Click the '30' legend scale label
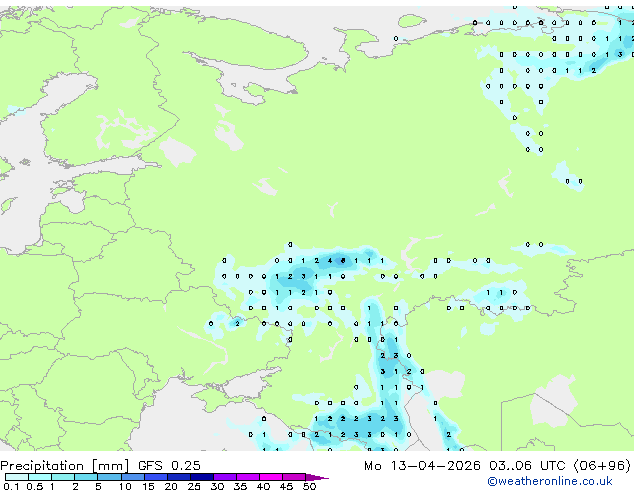 (217, 486)
